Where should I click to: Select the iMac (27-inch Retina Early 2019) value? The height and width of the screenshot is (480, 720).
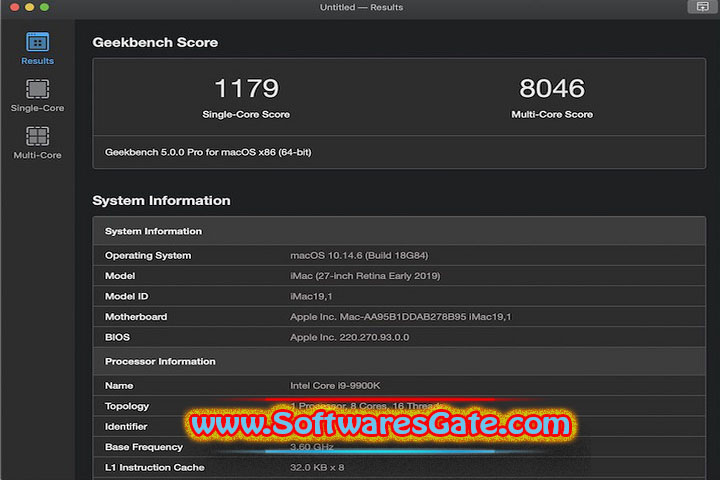[365, 276]
